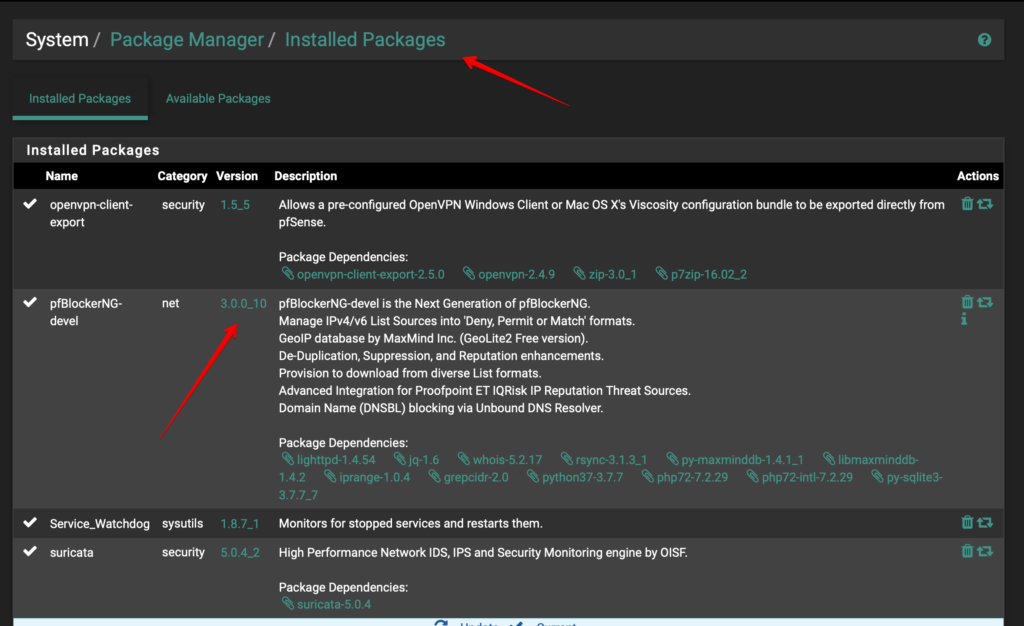Viewport: 1024px width, 626px height.
Task: Open jq-1.6 dependency link
Action: point(417,460)
